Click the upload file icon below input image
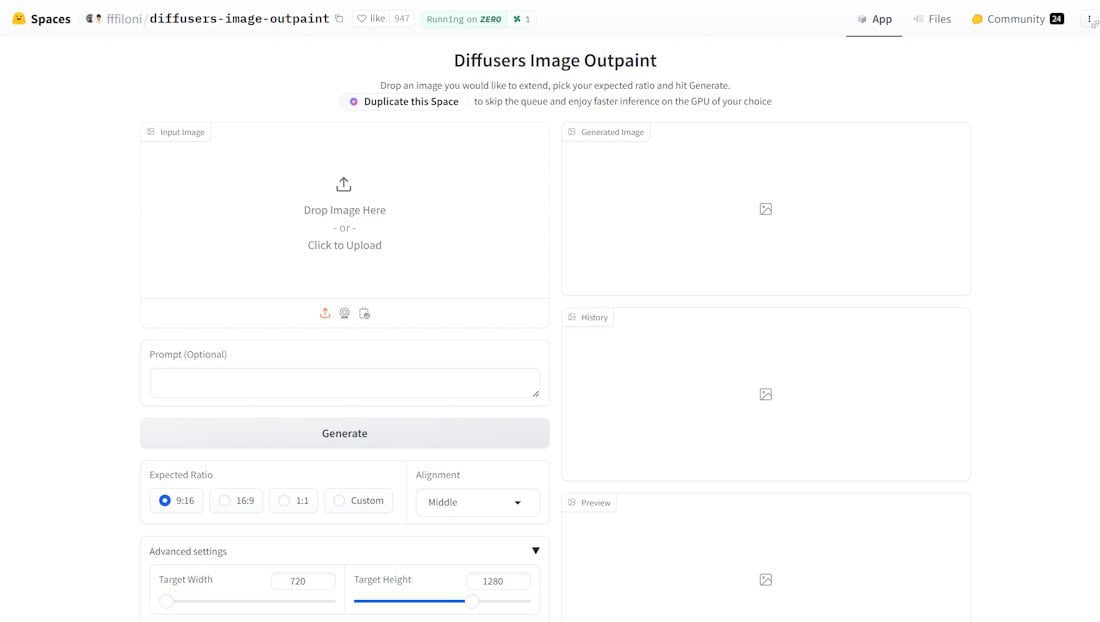 tap(325, 313)
